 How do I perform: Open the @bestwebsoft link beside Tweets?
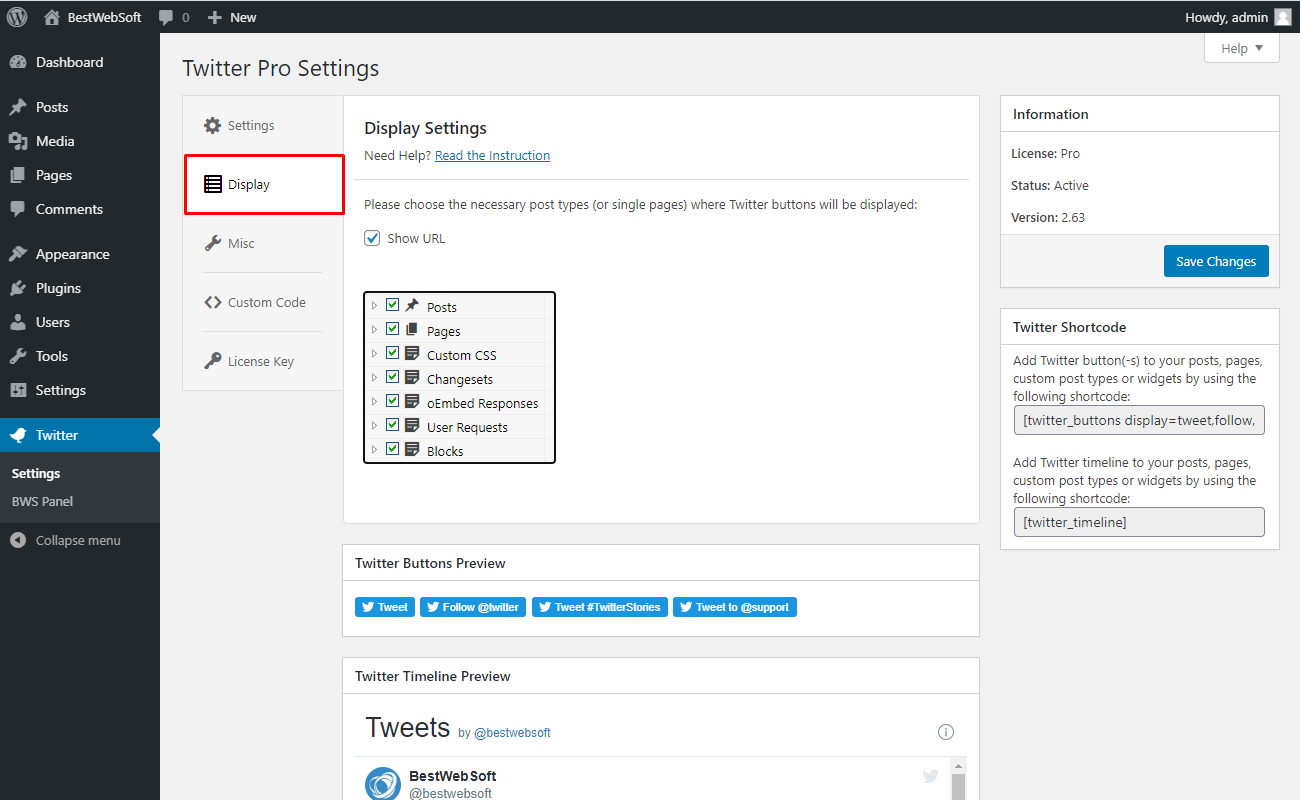[512, 733]
